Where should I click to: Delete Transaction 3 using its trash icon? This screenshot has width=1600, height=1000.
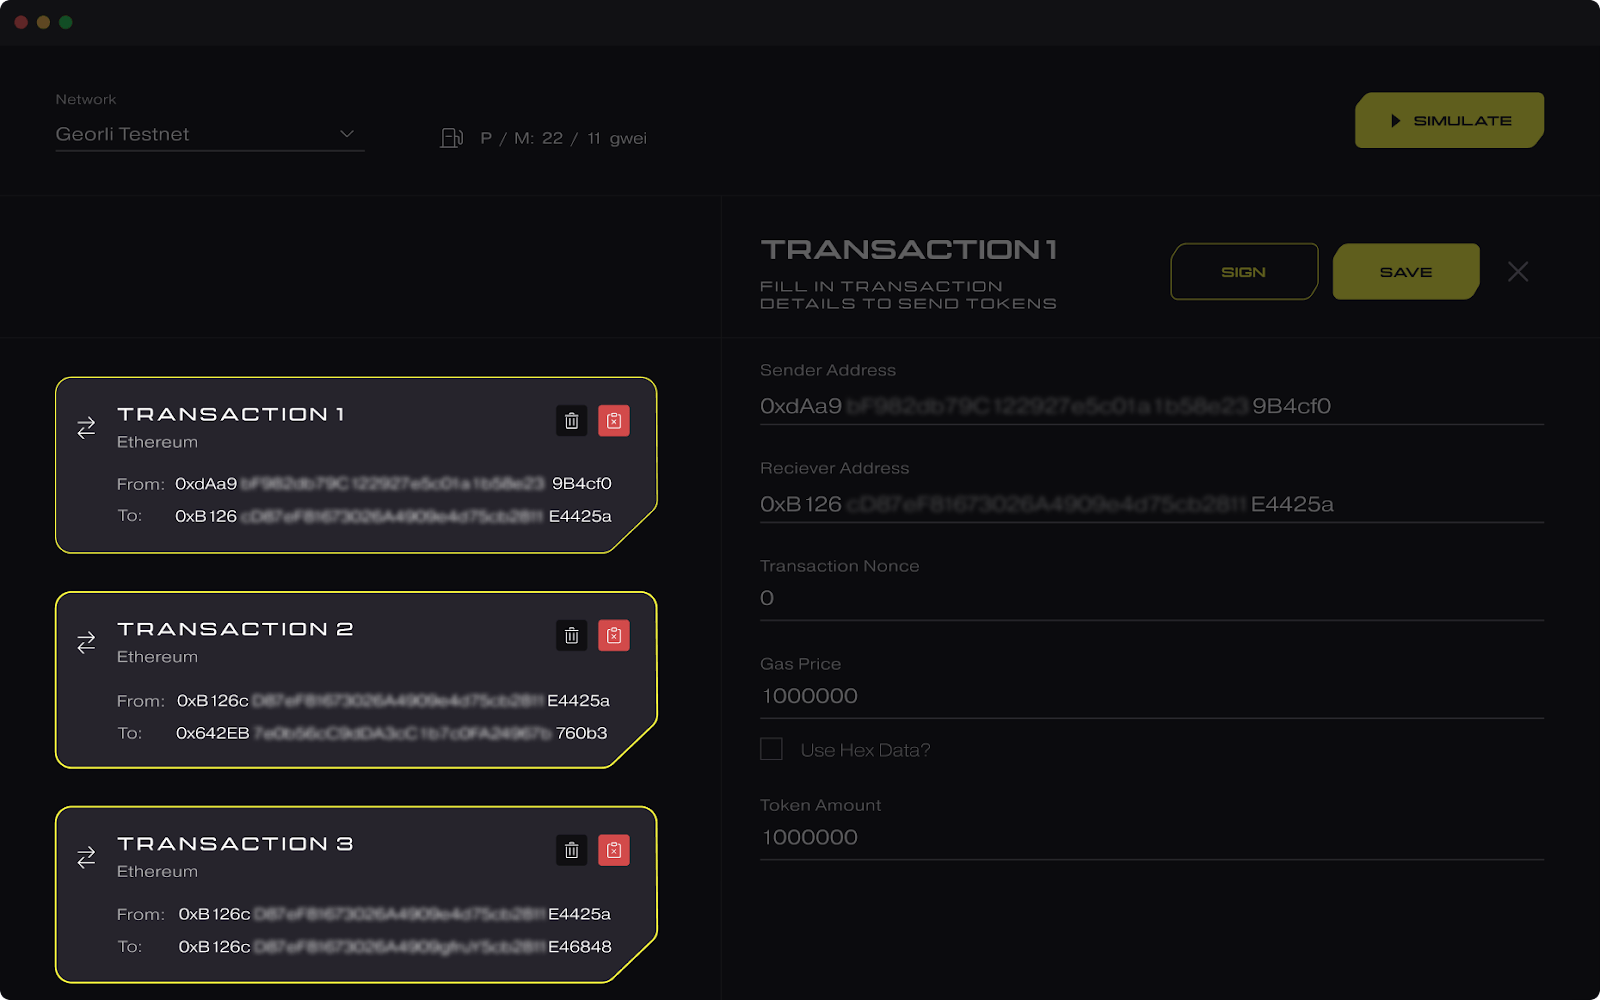[571, 851]
